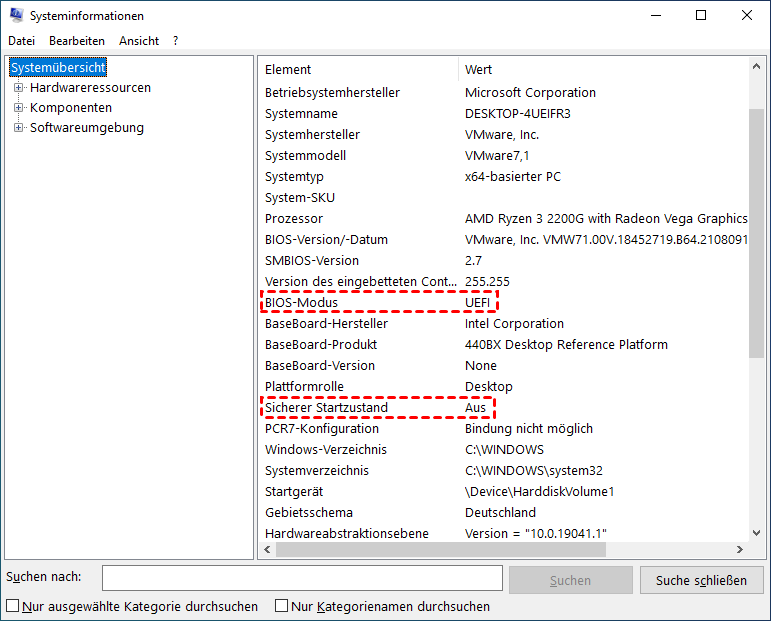Open the Bearbeiten menu
Screen dimensions: 771x621
(x=77, y=41)
